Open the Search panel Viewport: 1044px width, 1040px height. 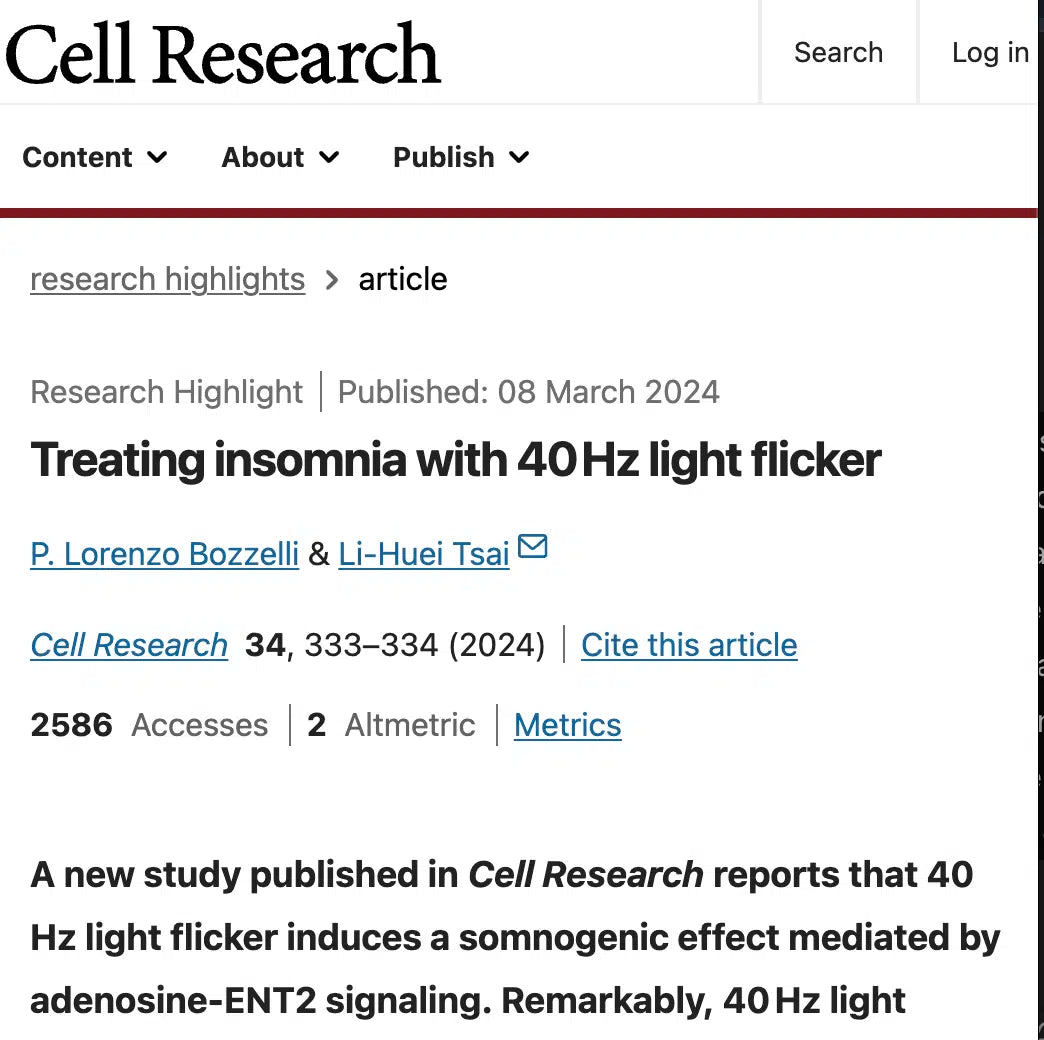[x=838, y=52]
